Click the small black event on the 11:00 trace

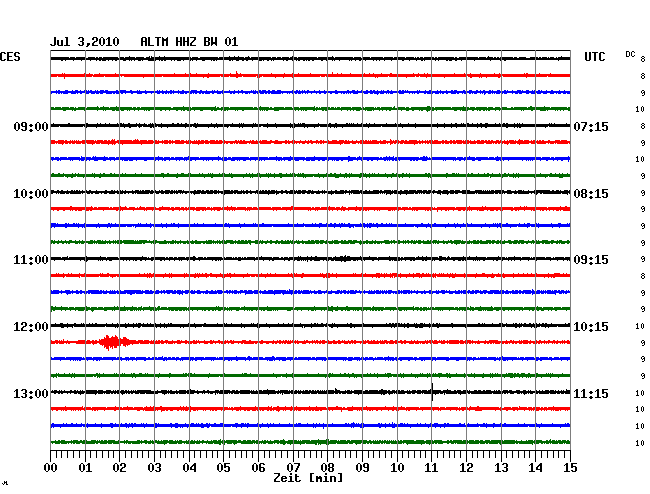[344, 259]
